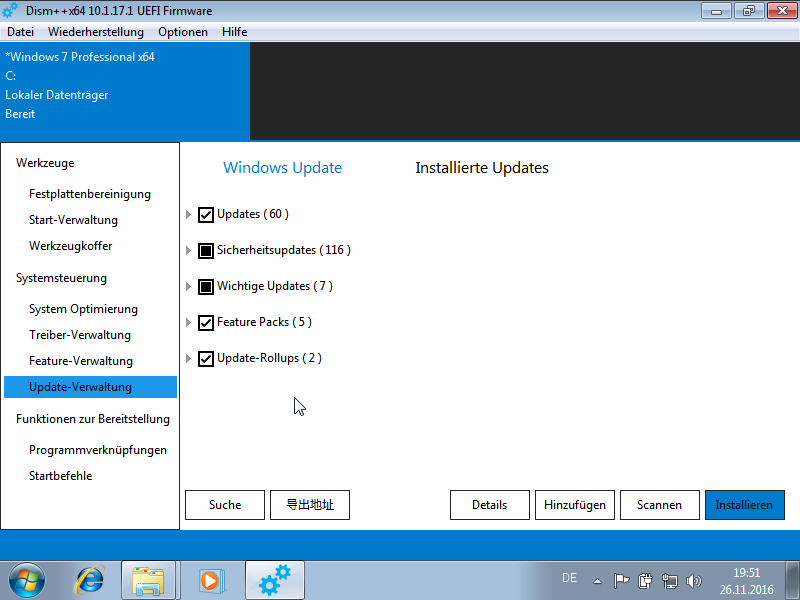Select Feature-Verwaltung in sidebar
The width and height of the screenshot is (800, 600).
pyautogui.click(x=81, y=361)
